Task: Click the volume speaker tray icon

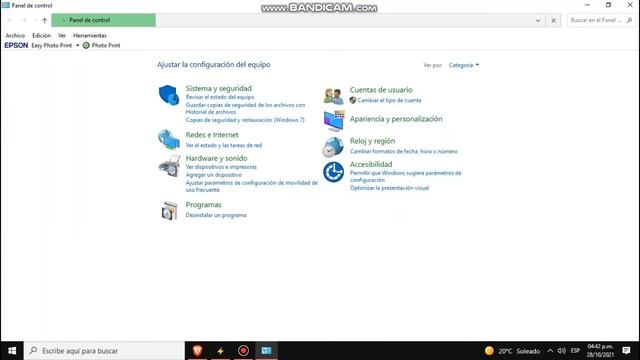Action: click(x=562, y=351)
